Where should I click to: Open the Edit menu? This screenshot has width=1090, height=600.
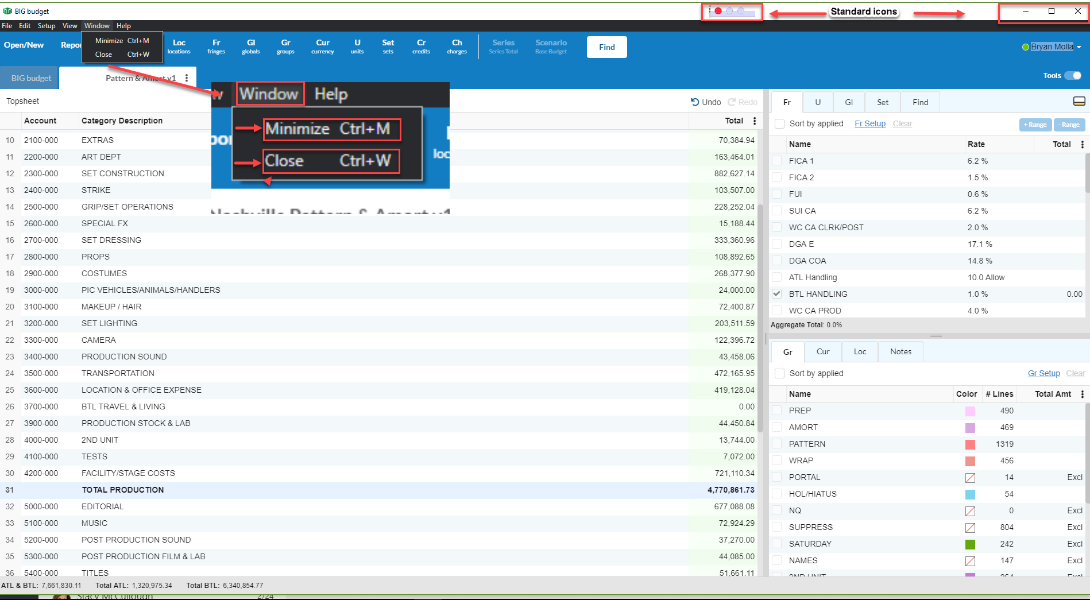24,26
